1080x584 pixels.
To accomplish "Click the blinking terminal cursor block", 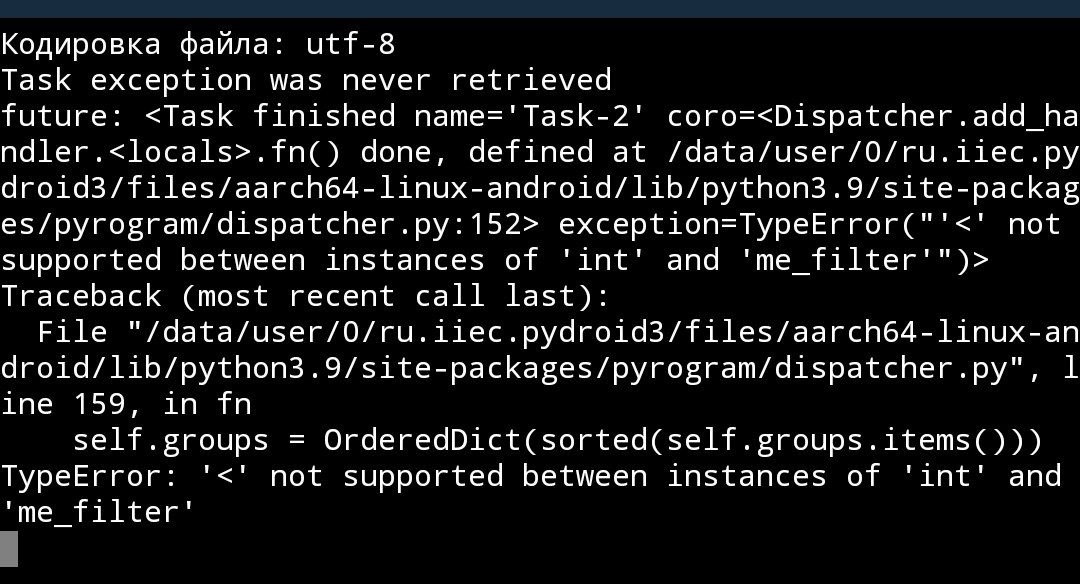I will click(x=9, y=548).
